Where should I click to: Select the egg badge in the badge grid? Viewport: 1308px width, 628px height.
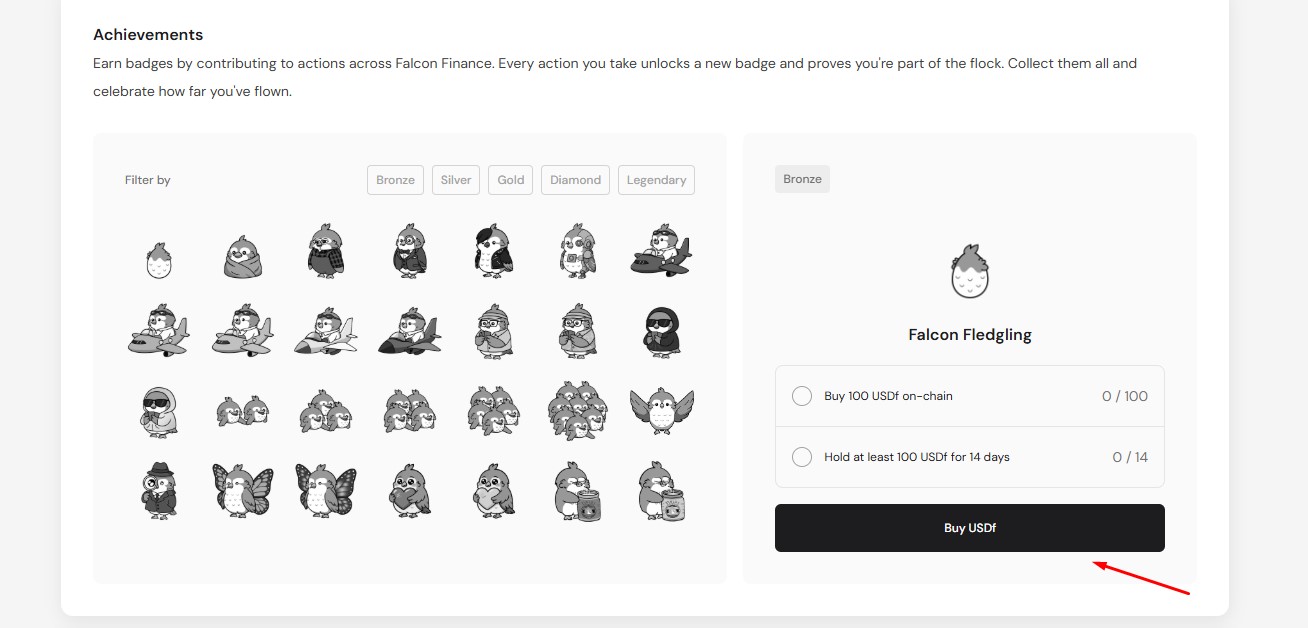159,258
